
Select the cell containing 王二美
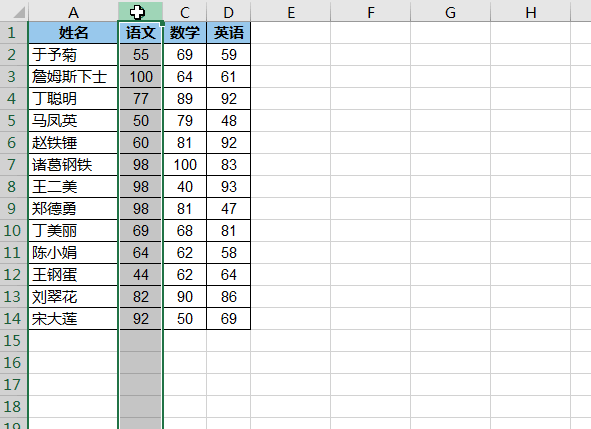73,187
